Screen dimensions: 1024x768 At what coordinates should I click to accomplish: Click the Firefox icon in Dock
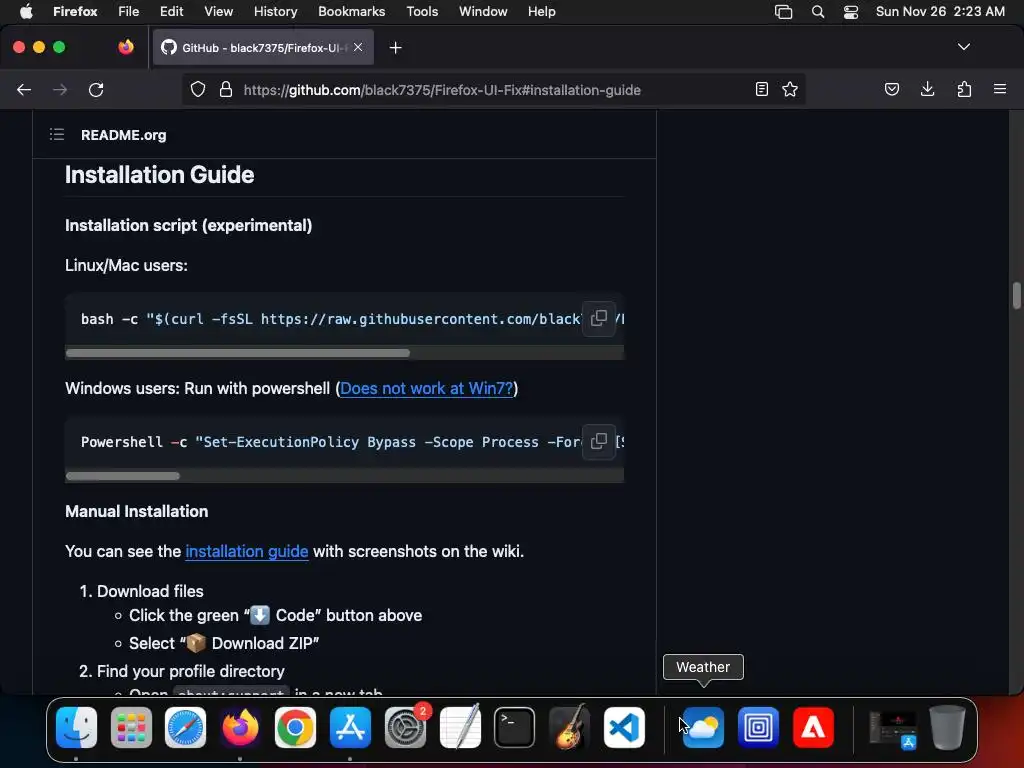point(240,728)
